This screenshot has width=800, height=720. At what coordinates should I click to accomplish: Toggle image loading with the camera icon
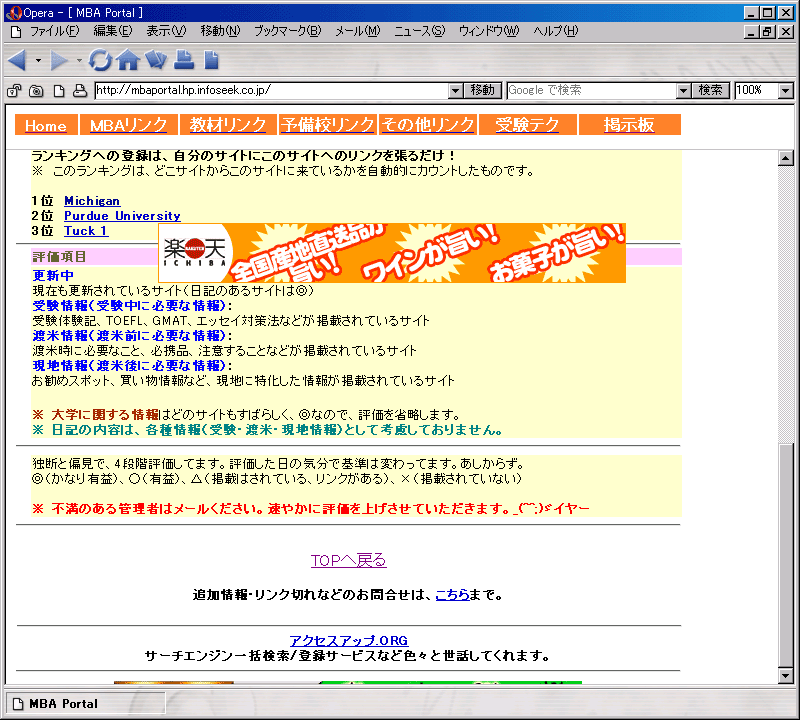point(36,91)
